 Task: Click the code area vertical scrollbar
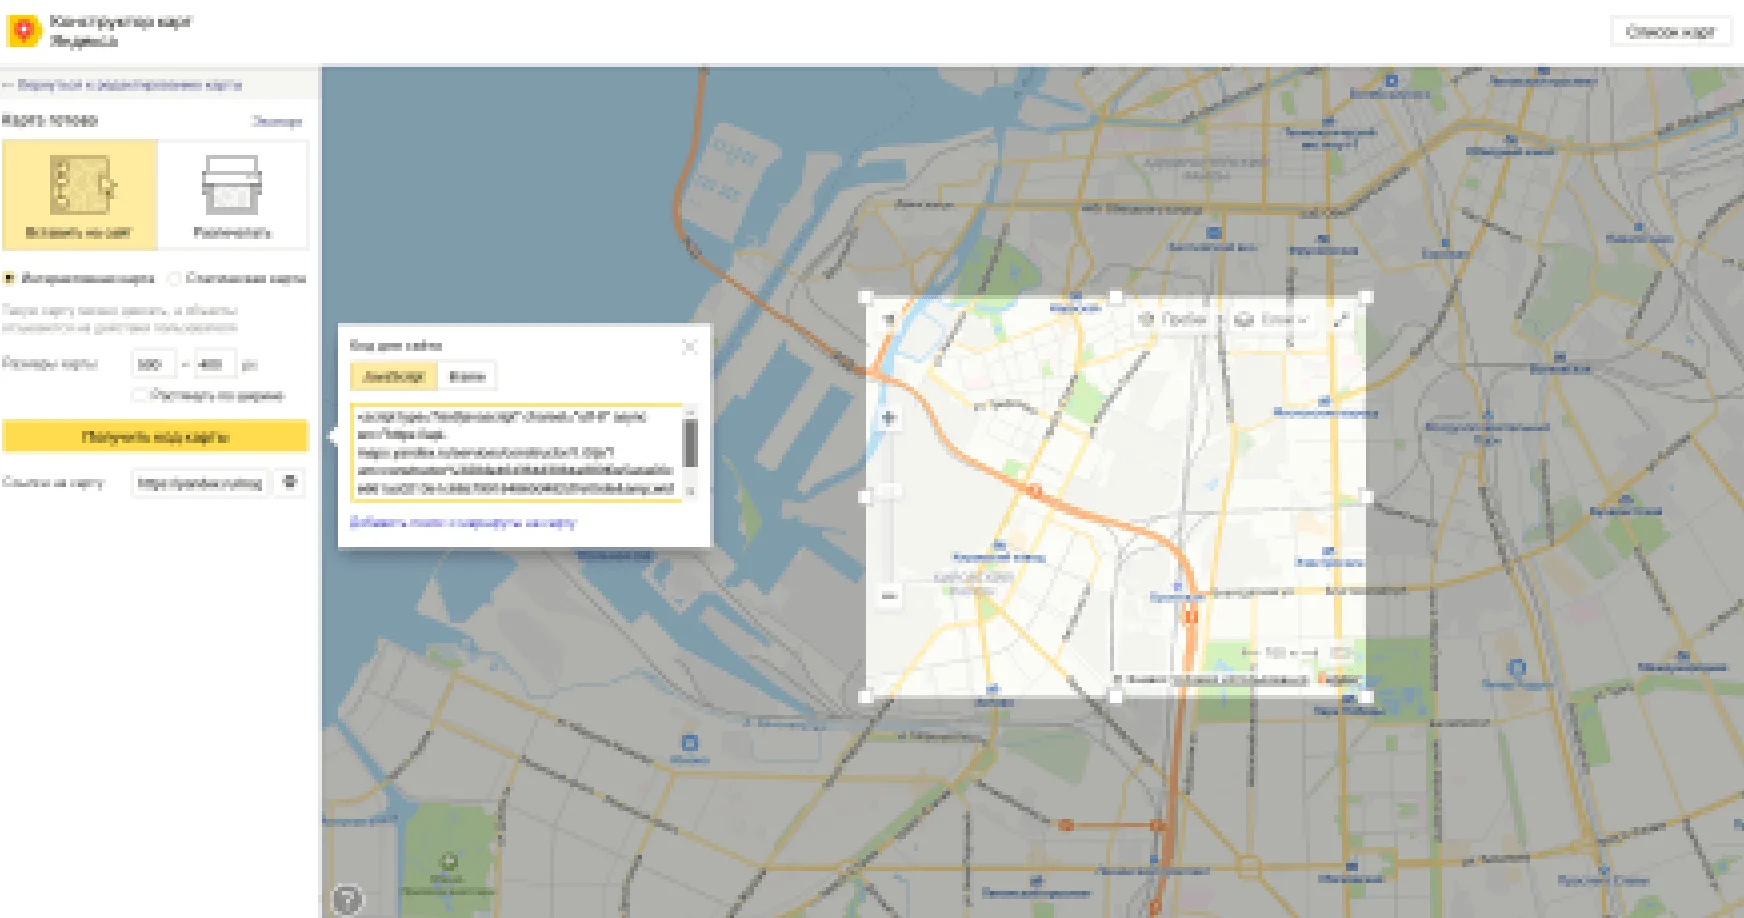click(690, 444)
